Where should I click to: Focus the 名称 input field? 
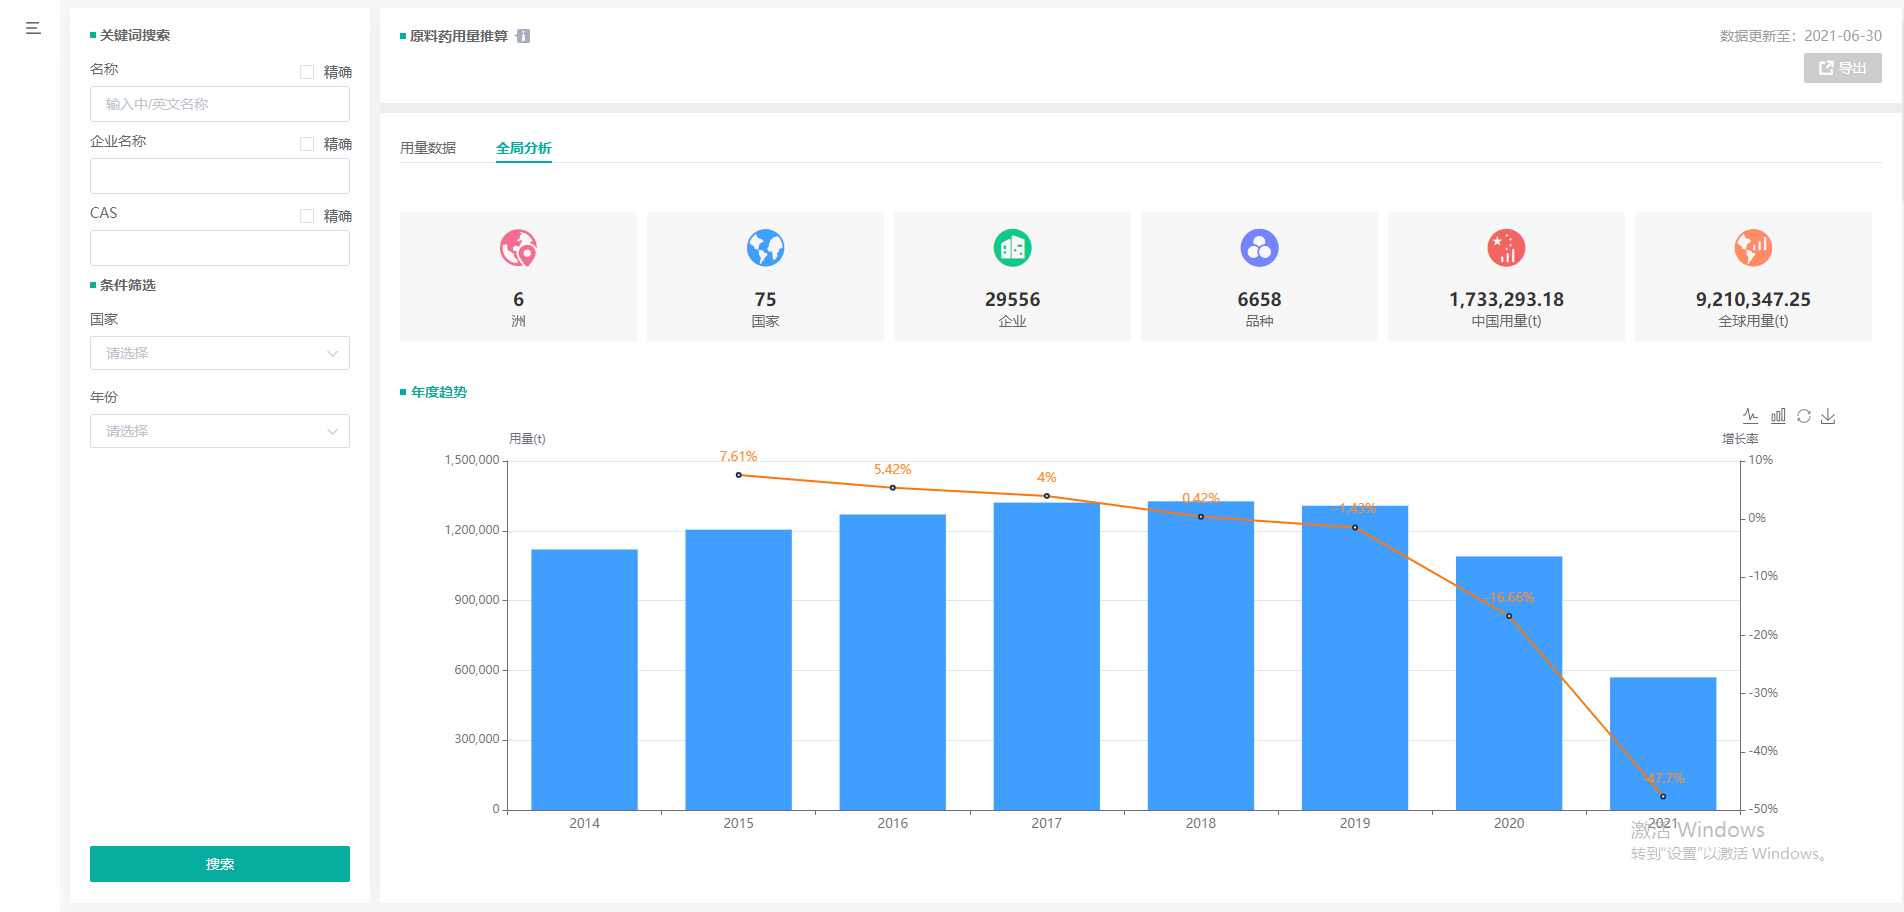[220, 104]
